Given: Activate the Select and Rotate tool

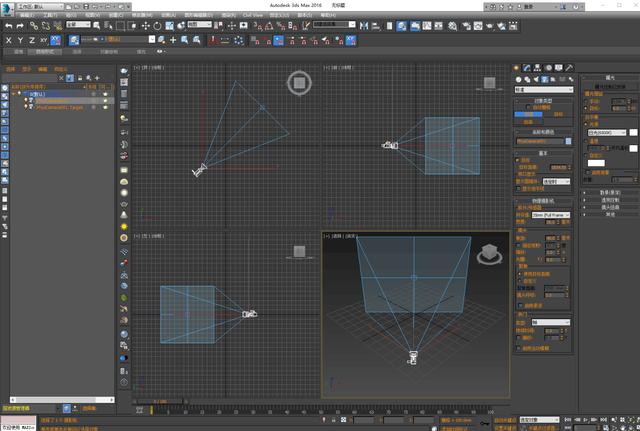Looking at the screenshot, I should pyautogui.click(x=157, y=26).
